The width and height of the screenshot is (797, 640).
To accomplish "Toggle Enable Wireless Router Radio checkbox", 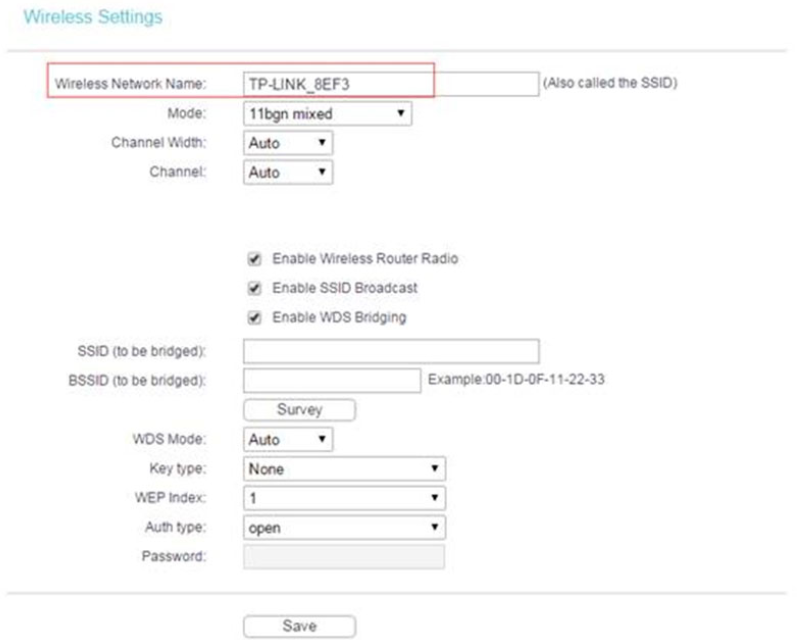I will (255, 259).
